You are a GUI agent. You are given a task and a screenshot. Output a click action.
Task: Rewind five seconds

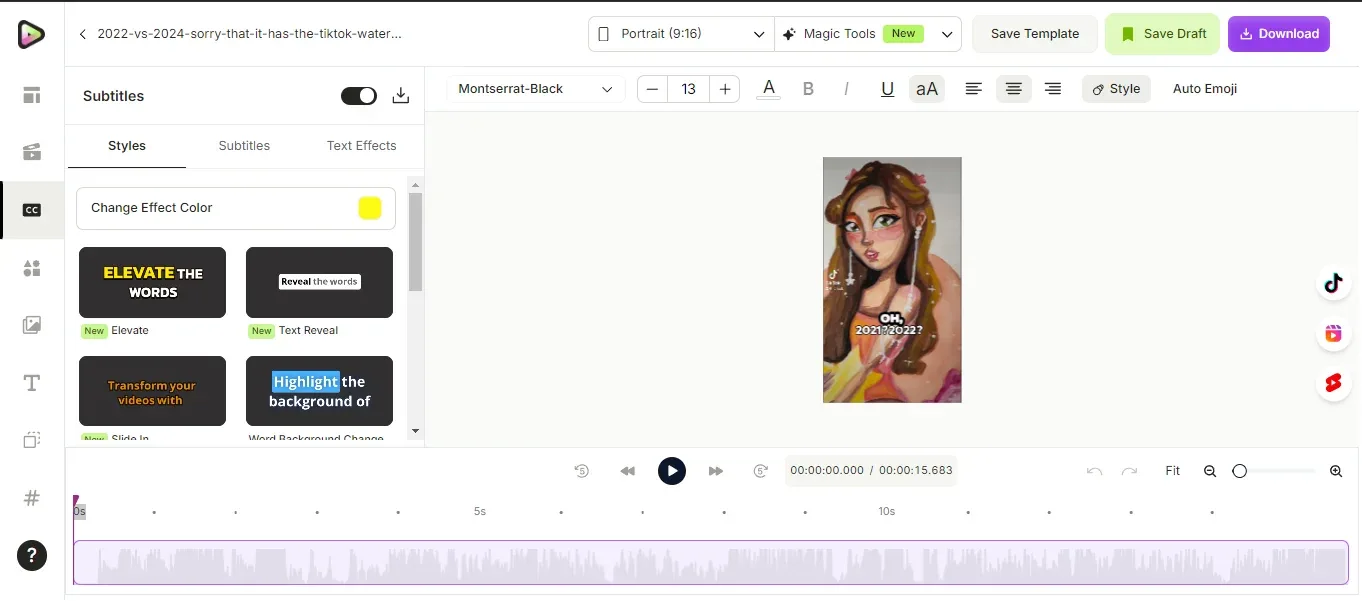point(582,471)
